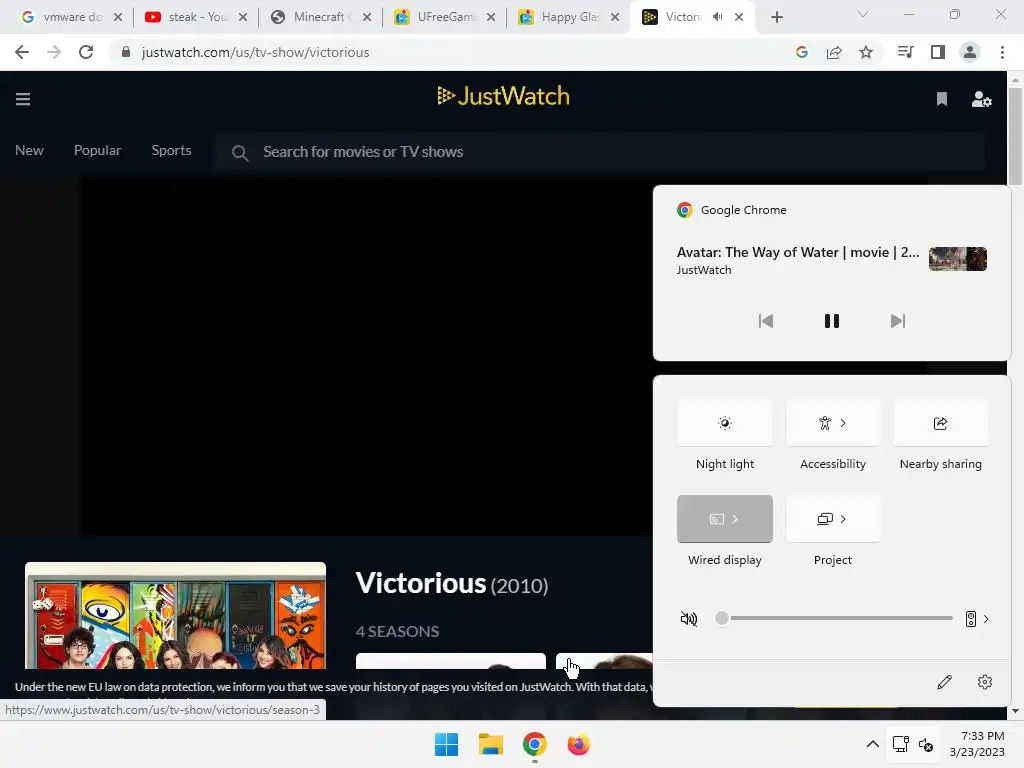Open the JustWatch hamburger menu
The width and height of the screenshot is (1024, 768).
[23, 99]
